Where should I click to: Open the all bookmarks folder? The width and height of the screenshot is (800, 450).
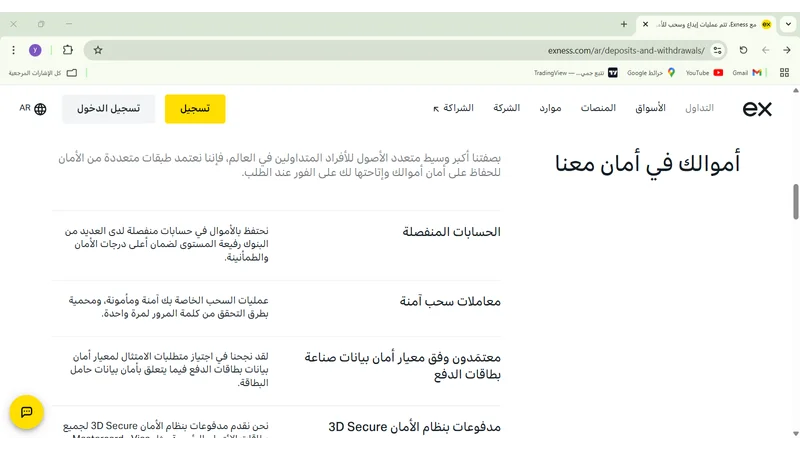click(x=43, y=72)
